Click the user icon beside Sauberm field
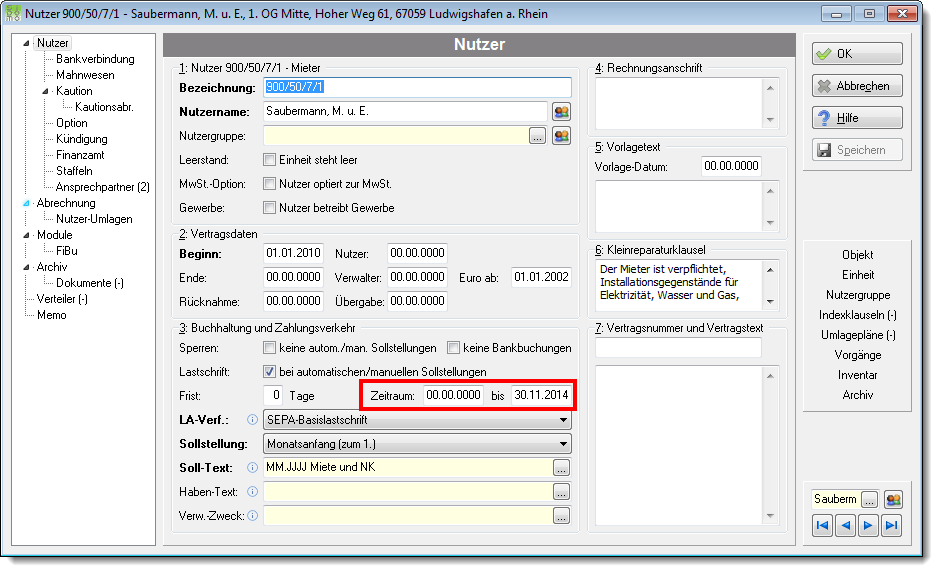938x572 pixels. [893, 499]
